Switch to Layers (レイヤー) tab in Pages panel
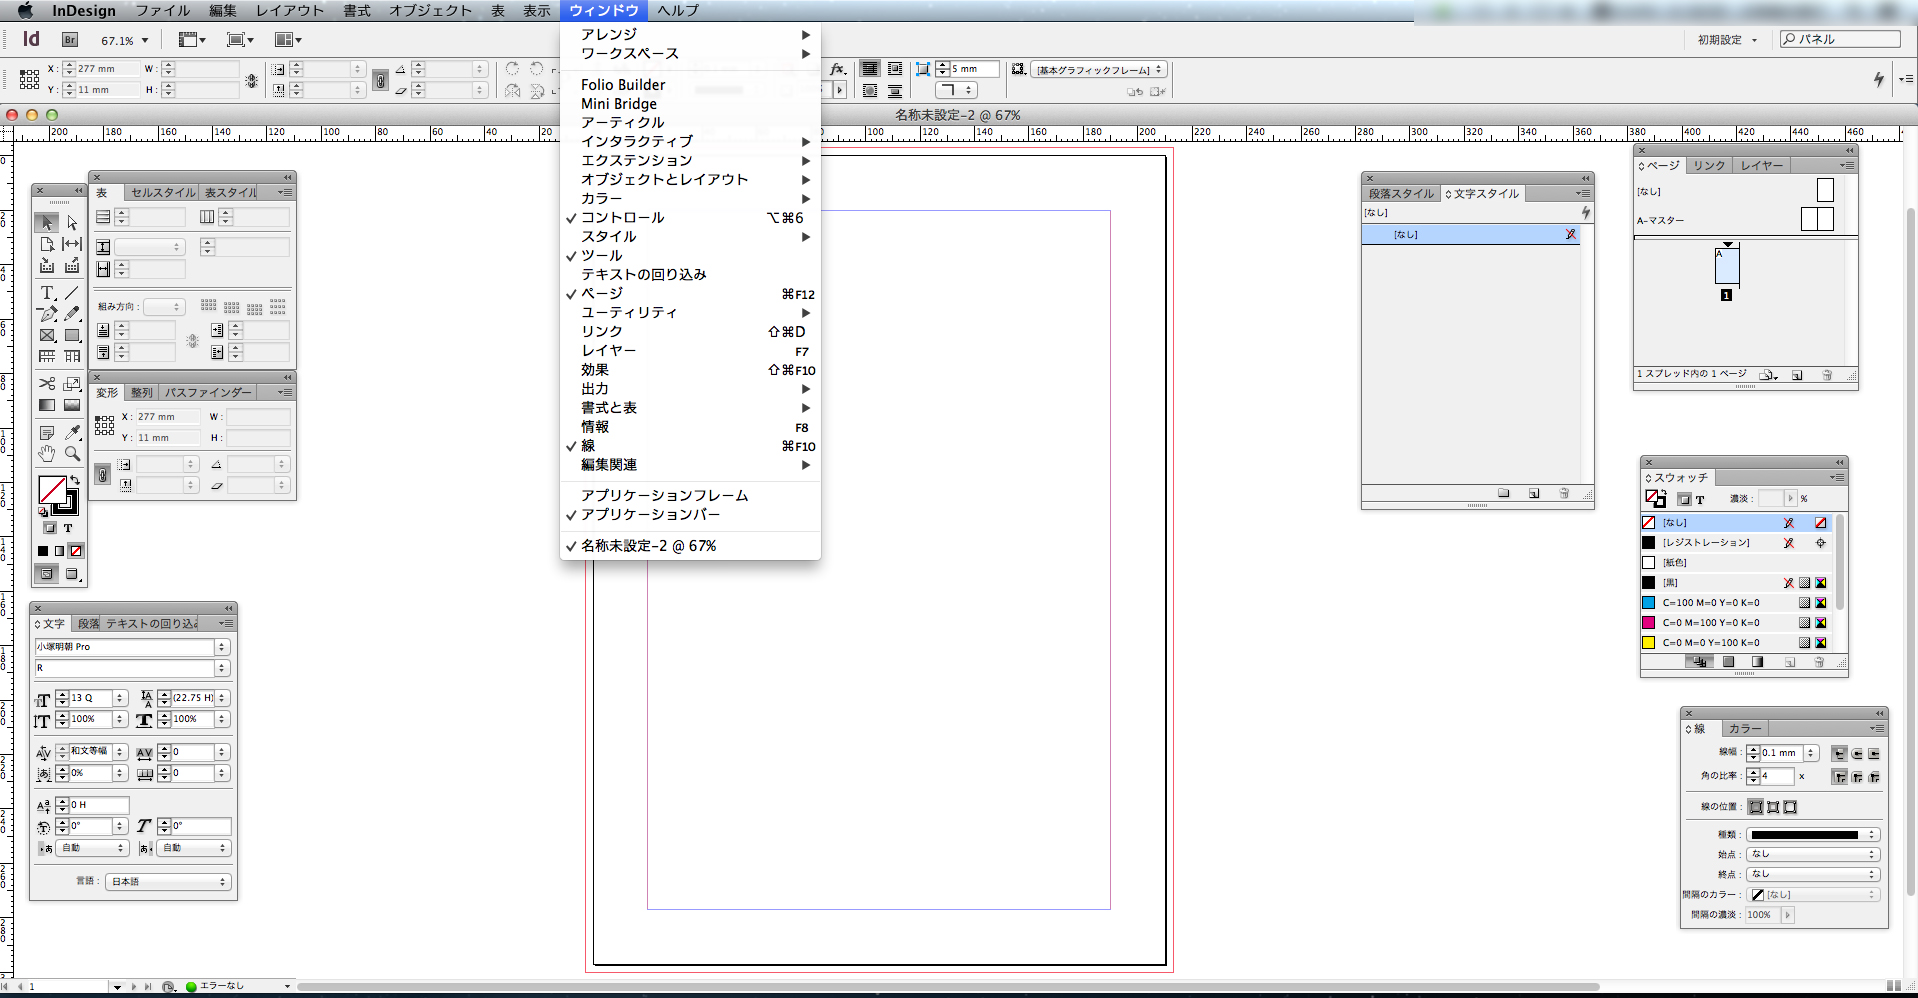Viewport: 1918px width, 998px height. [x=1761, y=166]
